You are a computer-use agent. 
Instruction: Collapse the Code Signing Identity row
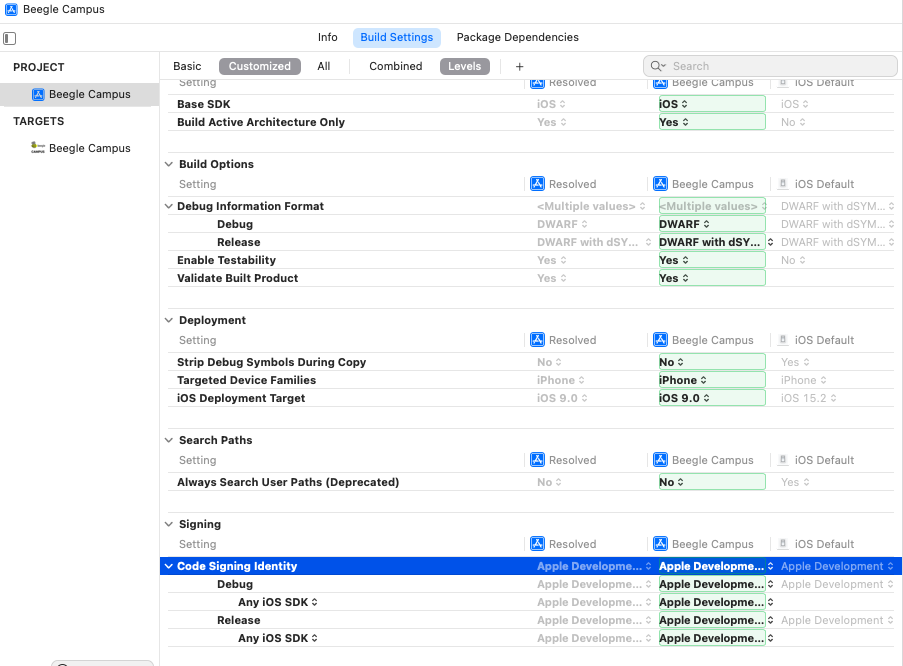(168, 566)
